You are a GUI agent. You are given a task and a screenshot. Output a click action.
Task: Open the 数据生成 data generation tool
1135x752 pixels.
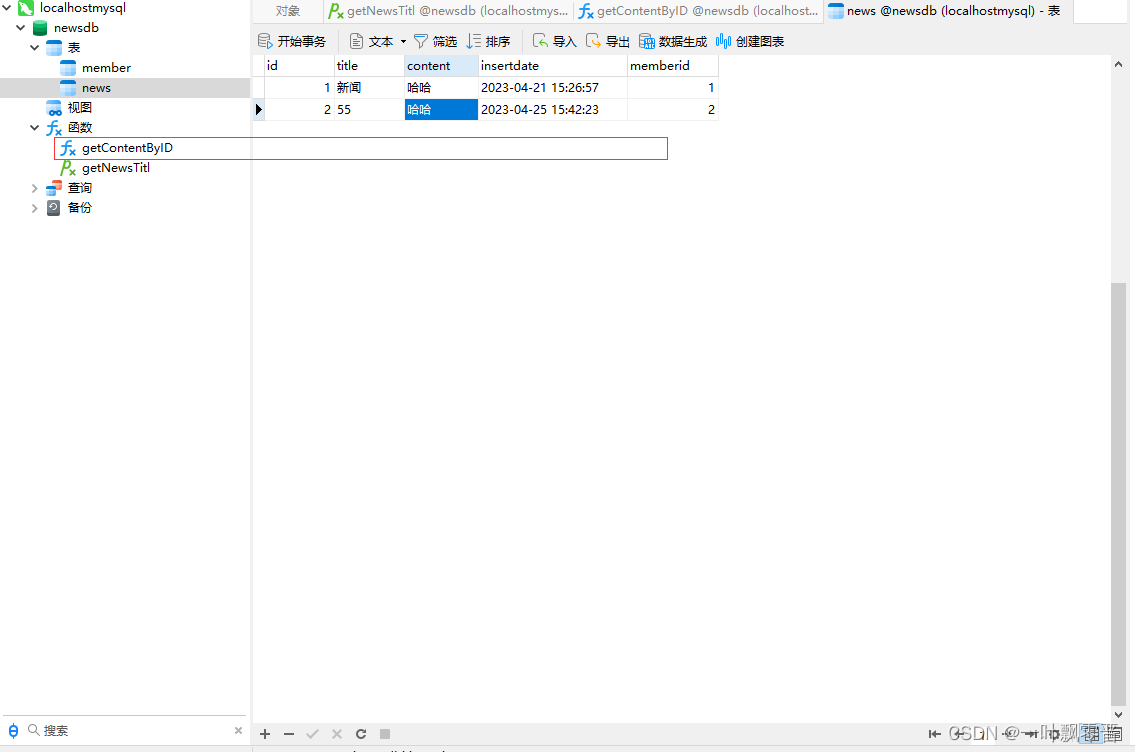[672, 41]
